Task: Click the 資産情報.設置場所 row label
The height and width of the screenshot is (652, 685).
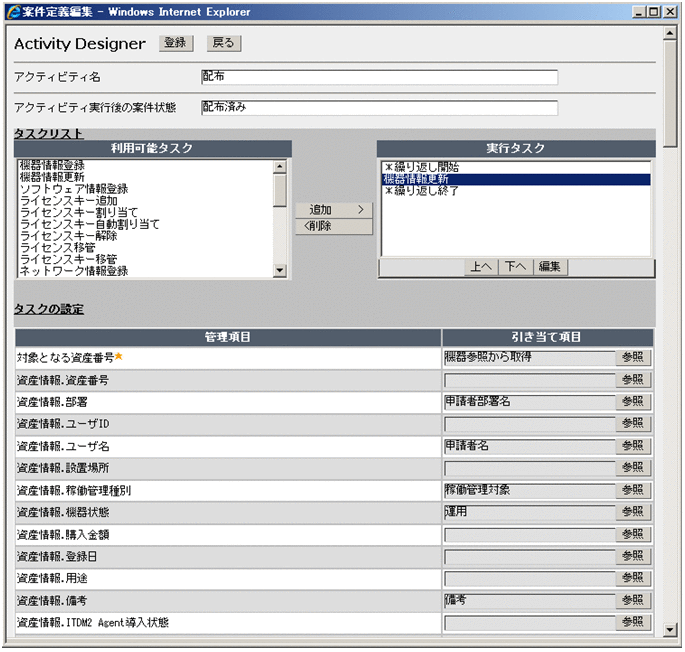Action: tap(63, 468)
